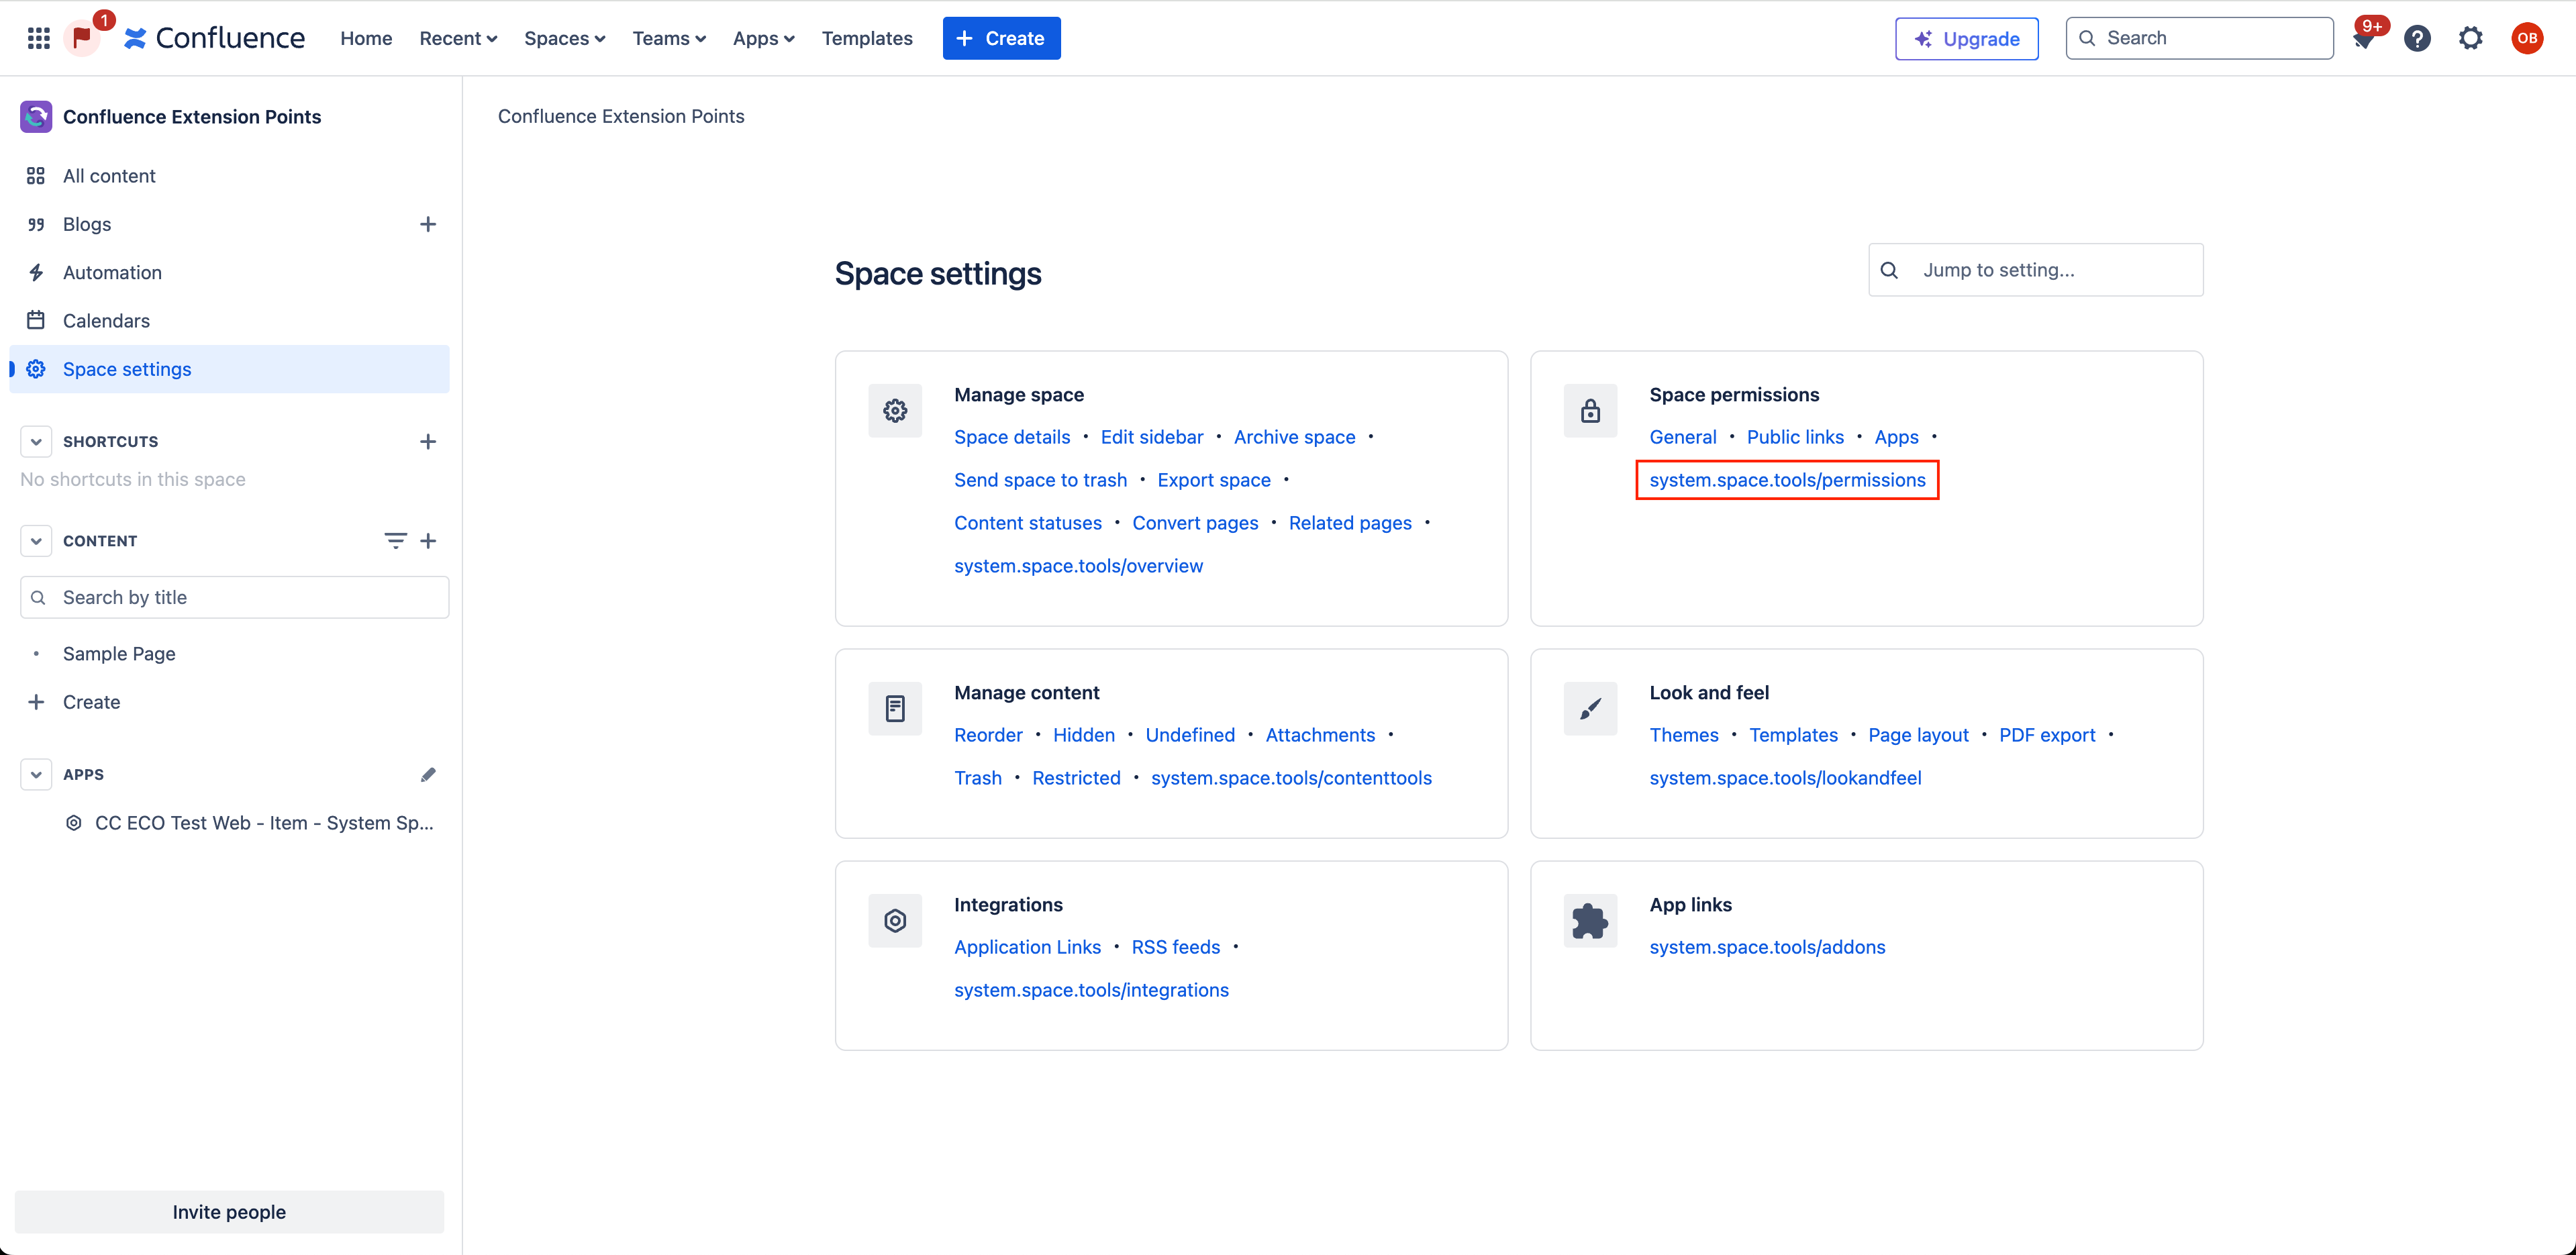
Task: Open the app switcher grid icon
Action: tap(38, 38)
